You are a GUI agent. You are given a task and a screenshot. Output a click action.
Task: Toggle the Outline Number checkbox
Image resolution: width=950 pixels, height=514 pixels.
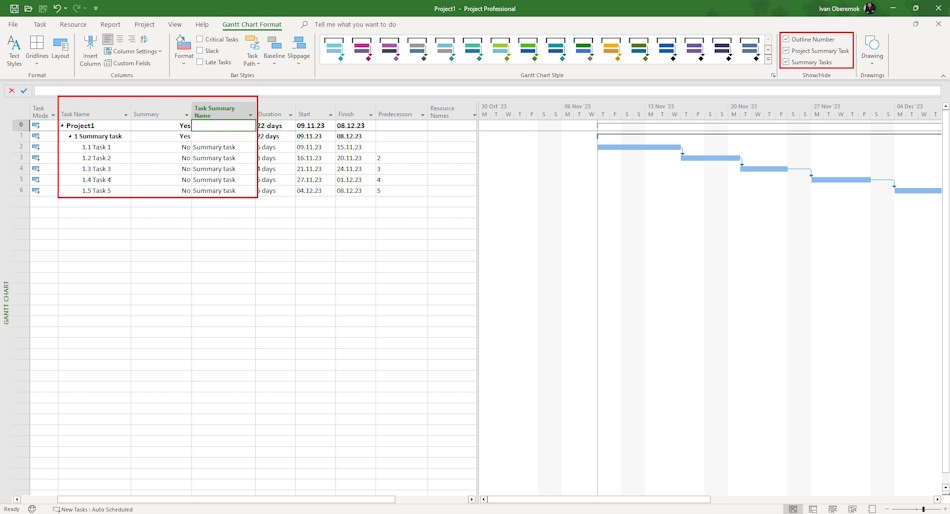(x=786, y=39)
